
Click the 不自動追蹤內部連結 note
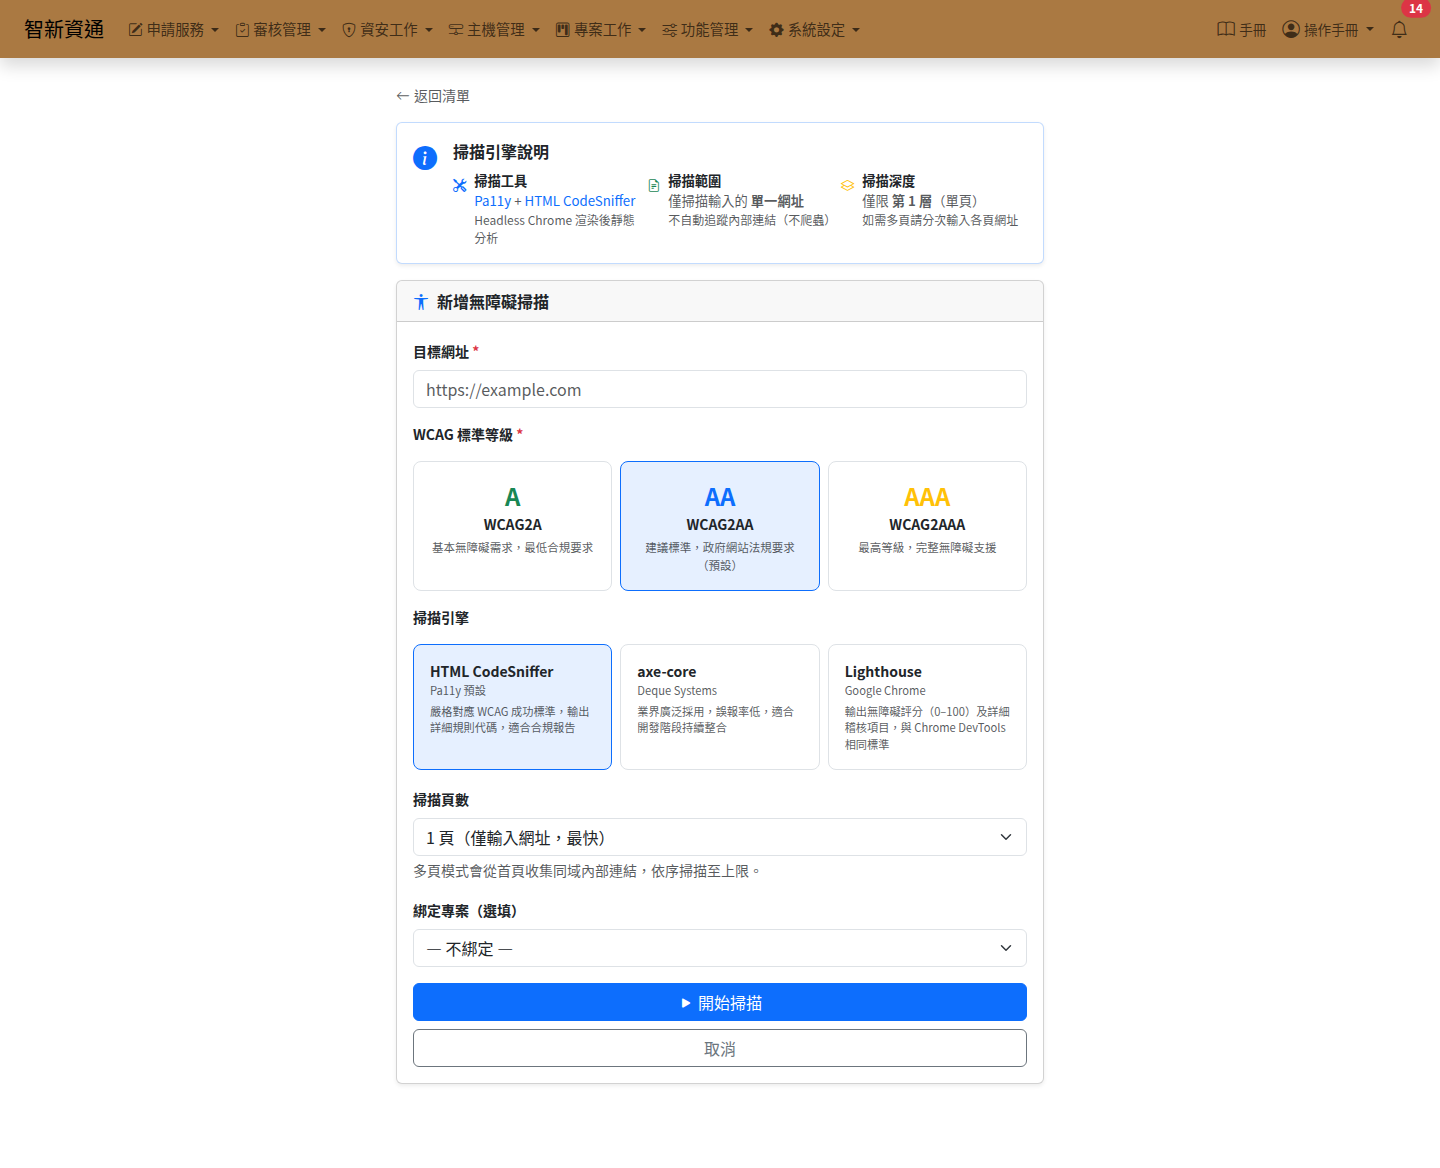click(x=749, y=220)
